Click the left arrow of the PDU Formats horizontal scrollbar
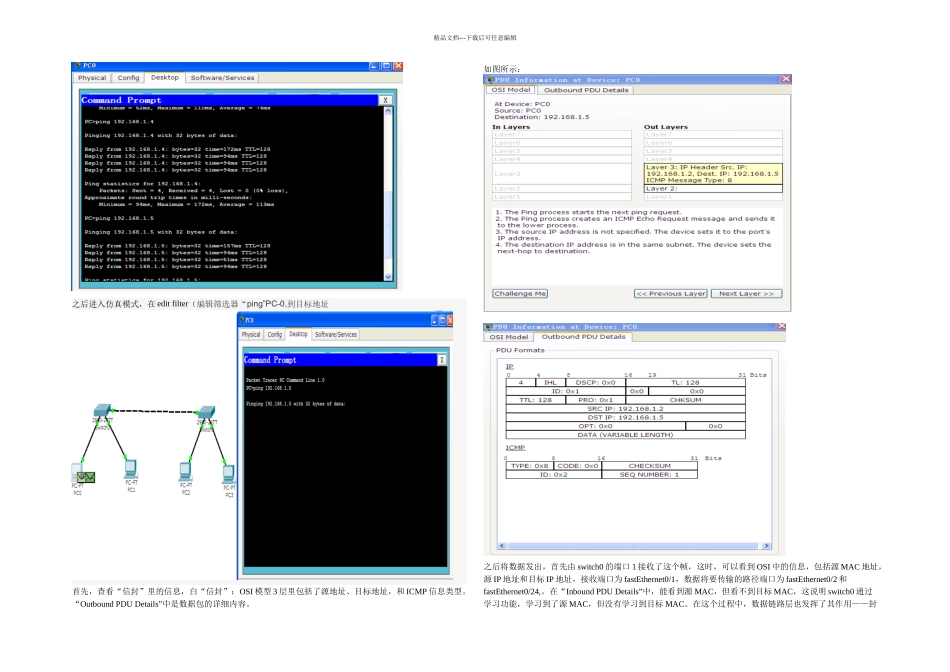950x672 pixels. (502, 546)
